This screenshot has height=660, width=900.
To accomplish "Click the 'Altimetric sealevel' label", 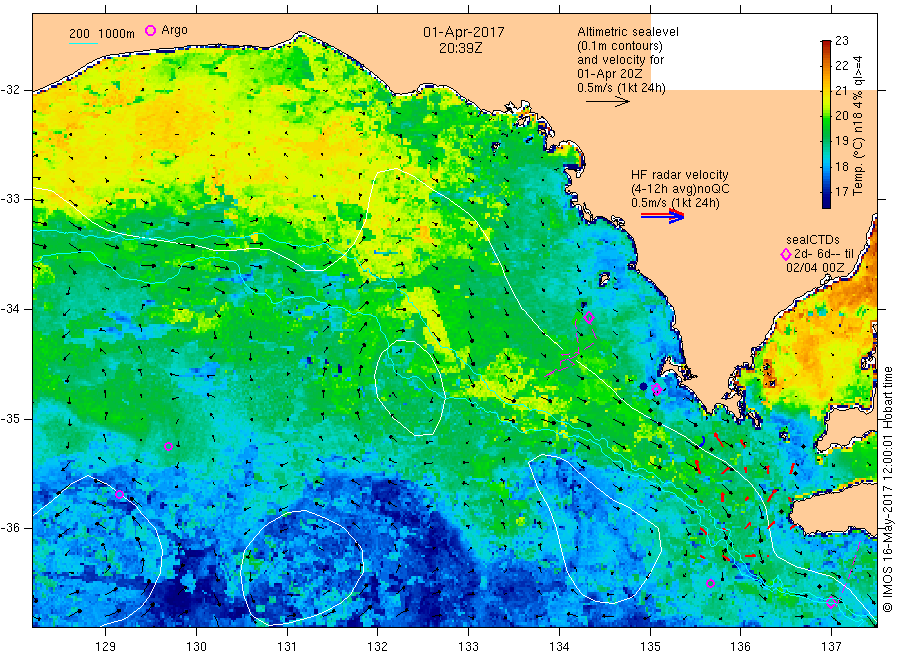I will click(x=628, y=32).
